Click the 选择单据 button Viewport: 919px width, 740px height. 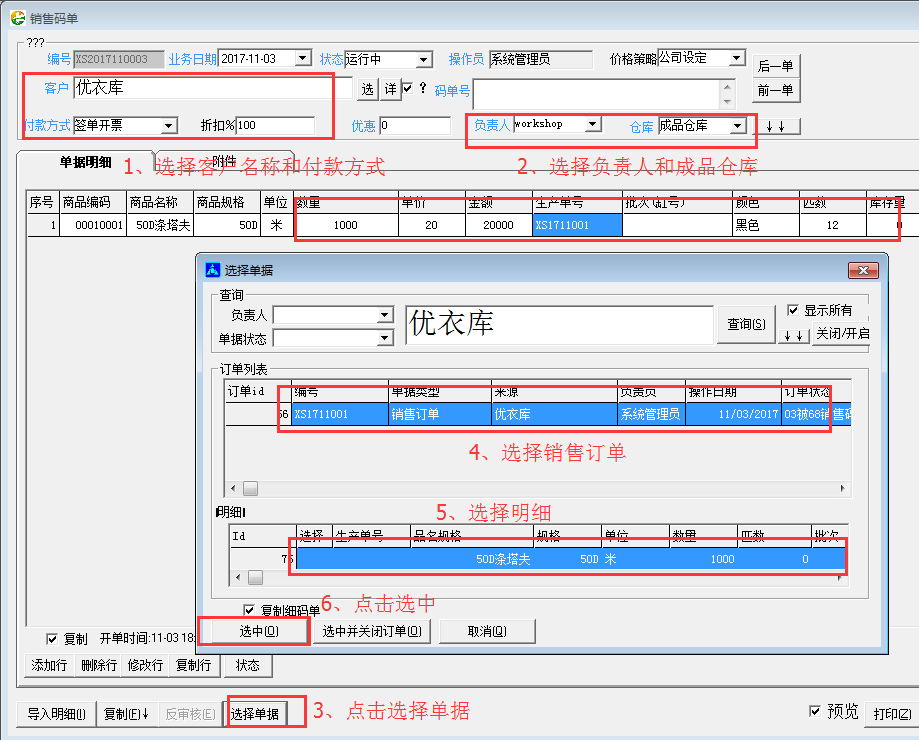tap(254, 714)
